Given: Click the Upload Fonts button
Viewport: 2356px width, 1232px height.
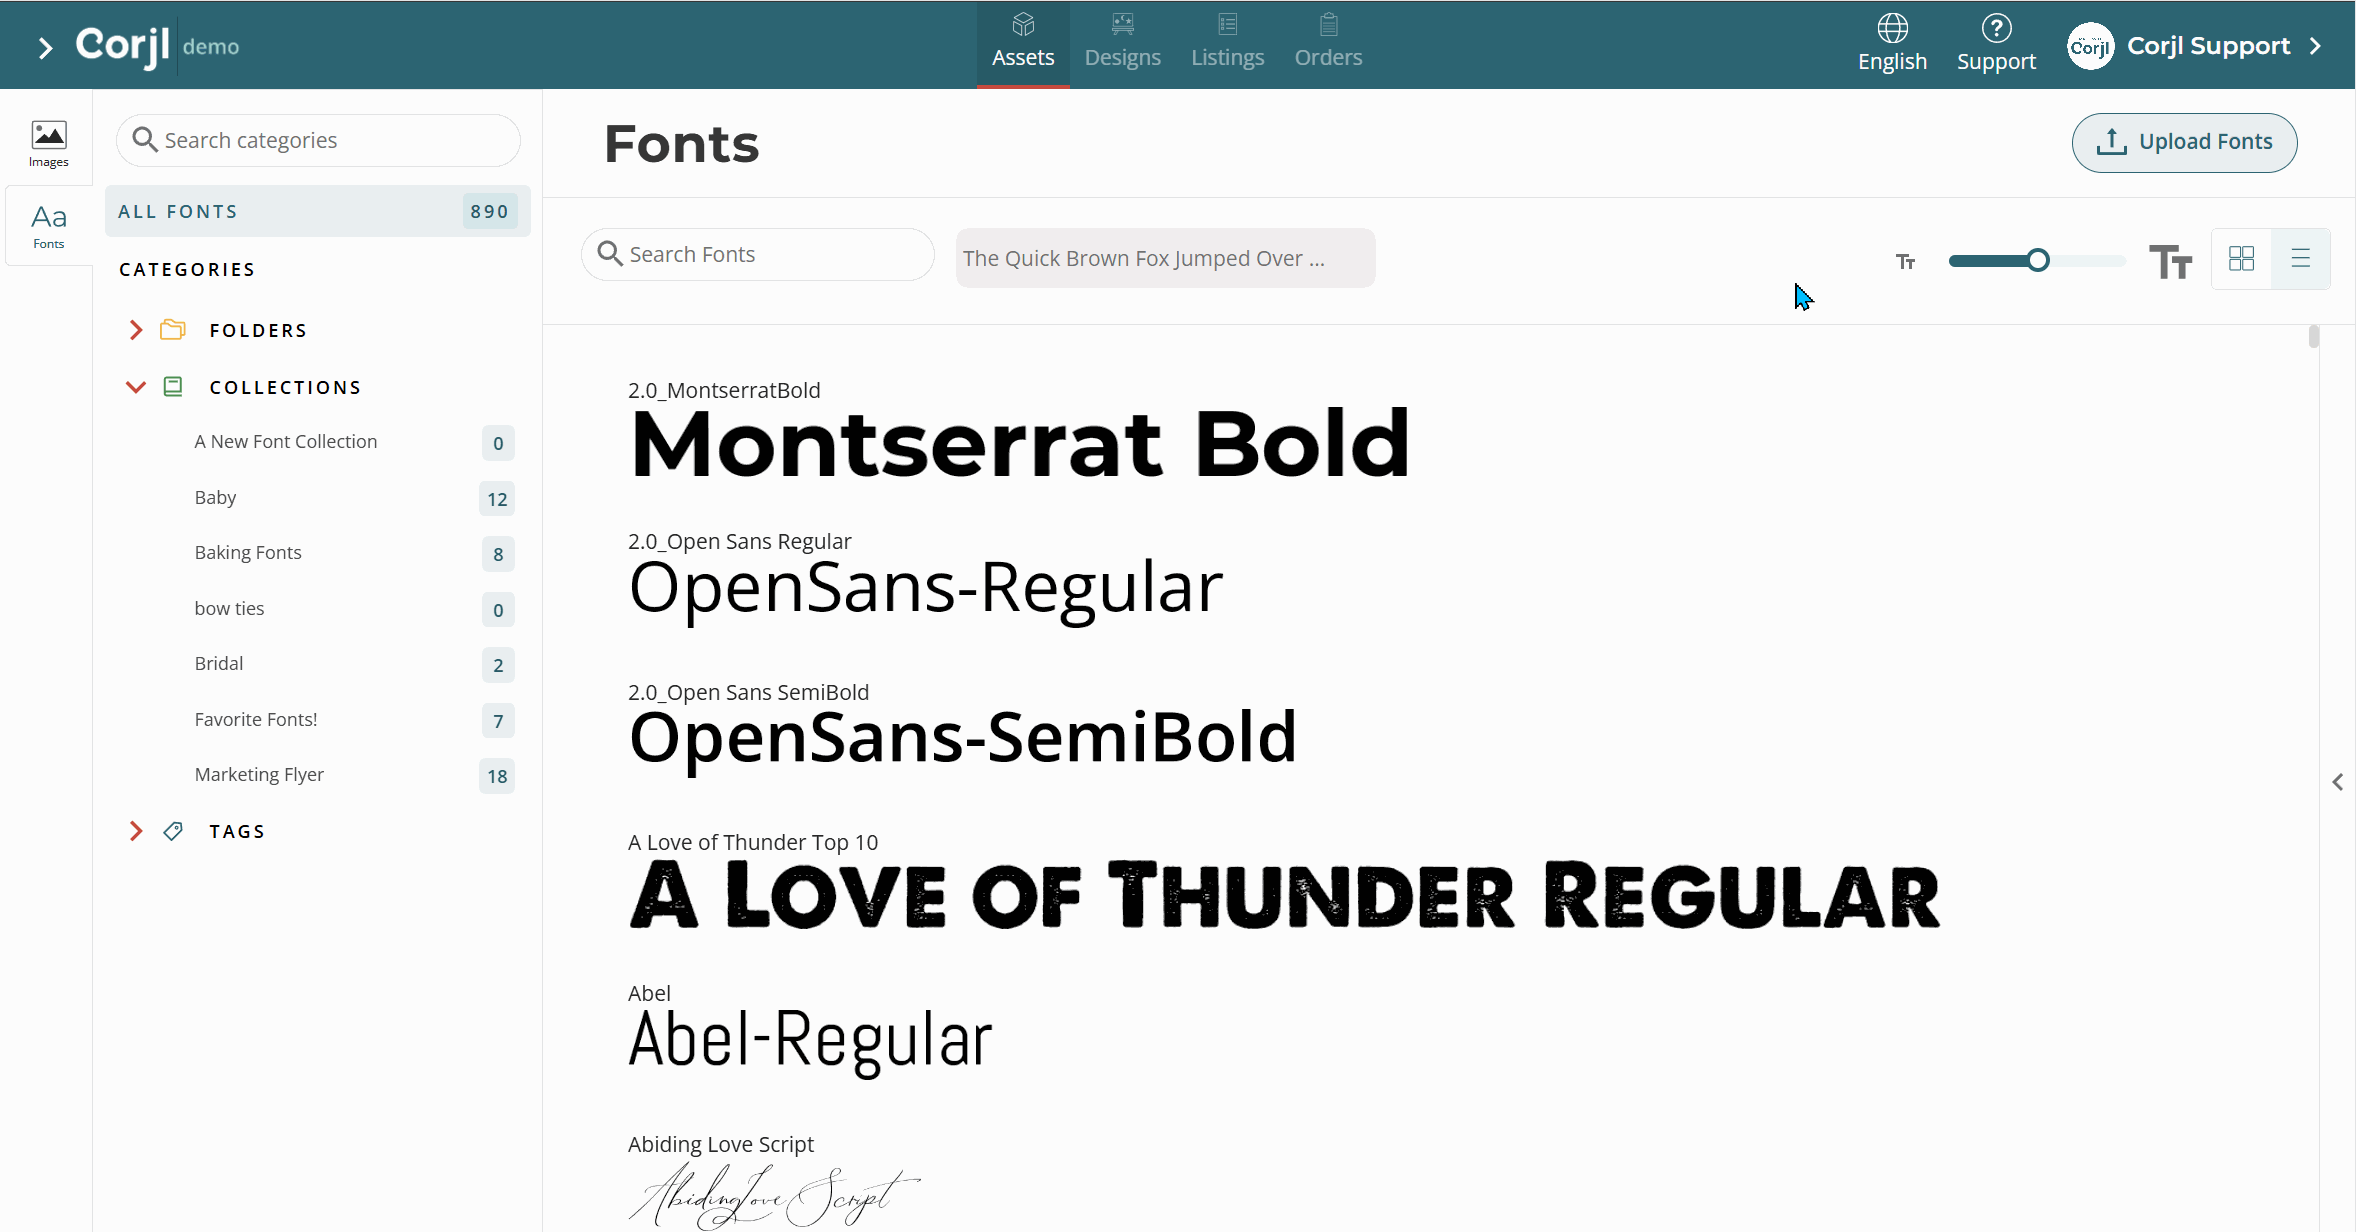Looking at the screenshot, I should coord(2183,142).
